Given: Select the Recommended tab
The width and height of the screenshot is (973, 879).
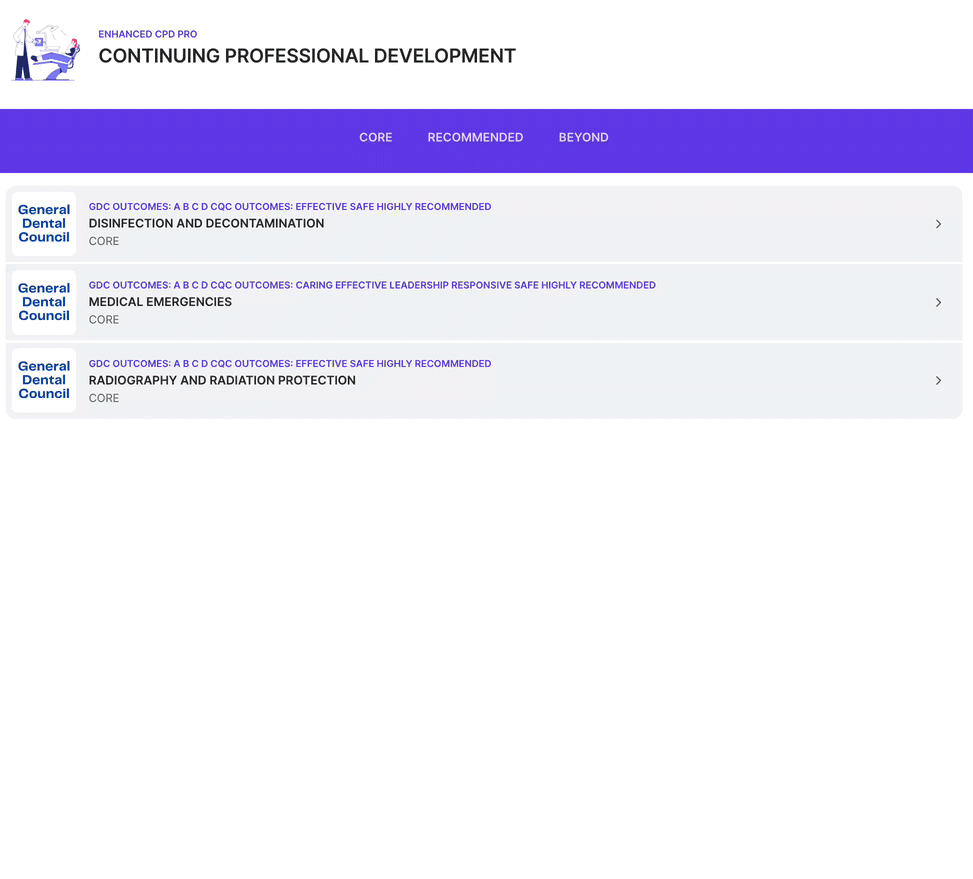Looking at the screenshot, I should tap(475, 138).
